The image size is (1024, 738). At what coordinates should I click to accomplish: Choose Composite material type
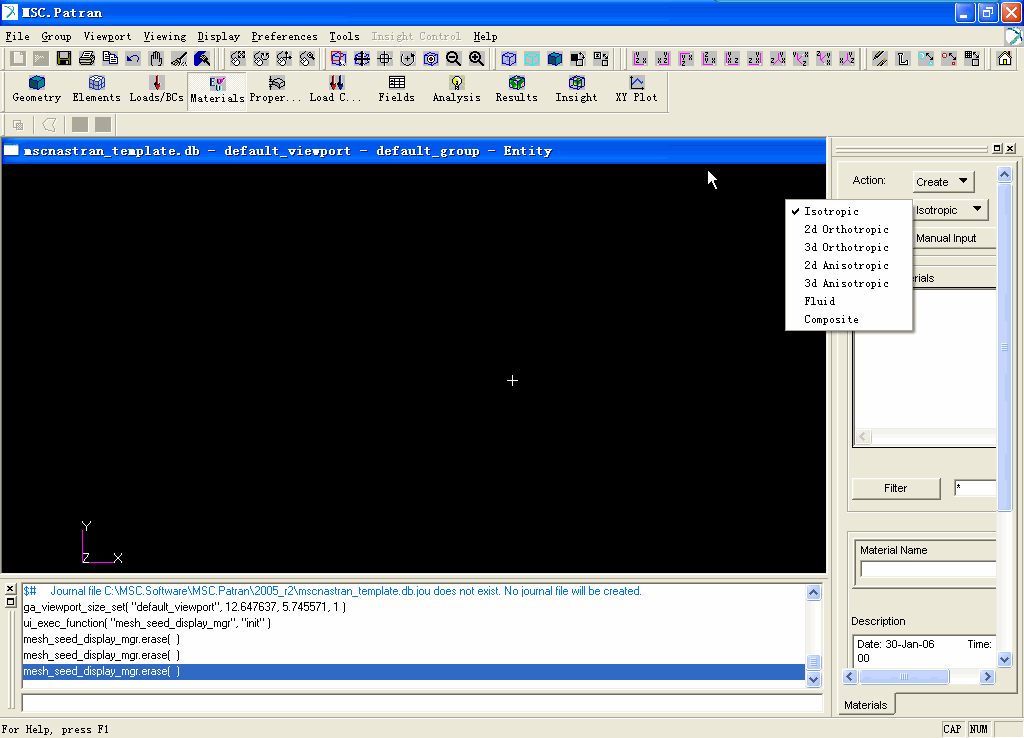[x=848, y=319]
